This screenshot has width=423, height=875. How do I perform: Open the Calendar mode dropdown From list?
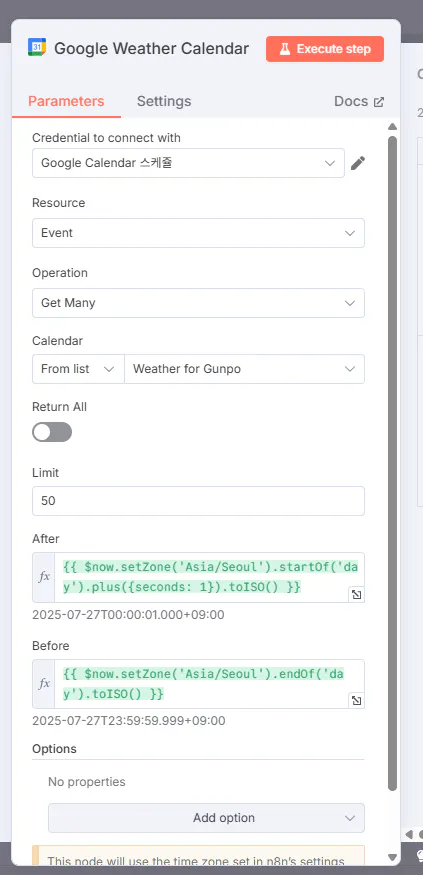78,369
